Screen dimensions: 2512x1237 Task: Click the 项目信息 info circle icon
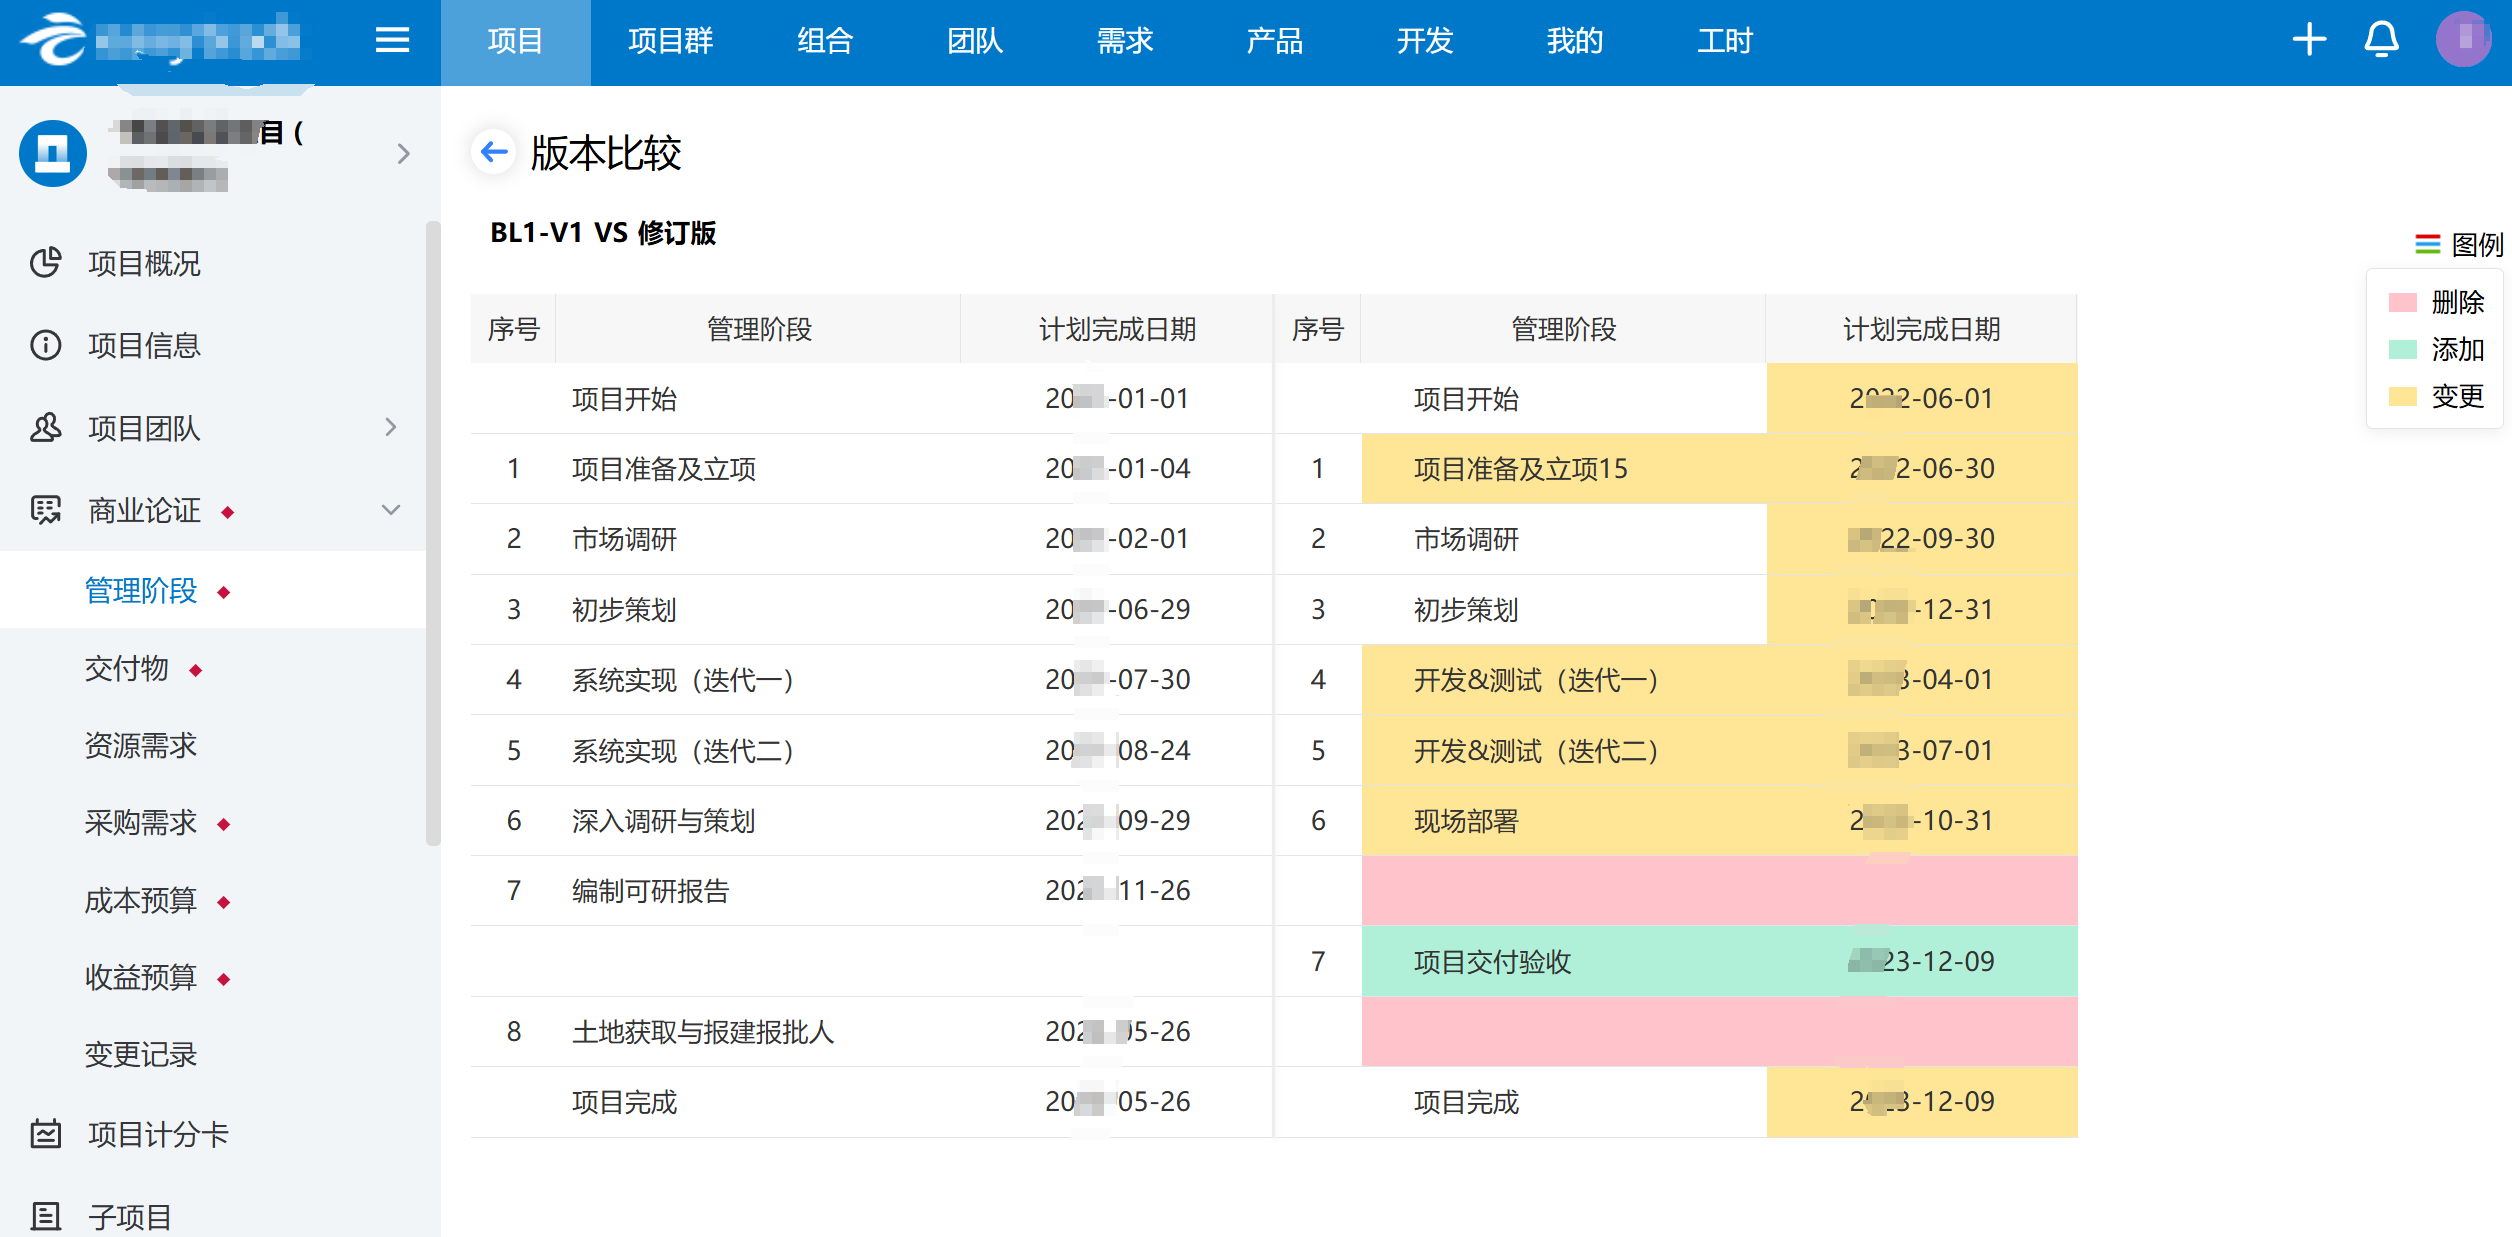click(x=46, y=345)
